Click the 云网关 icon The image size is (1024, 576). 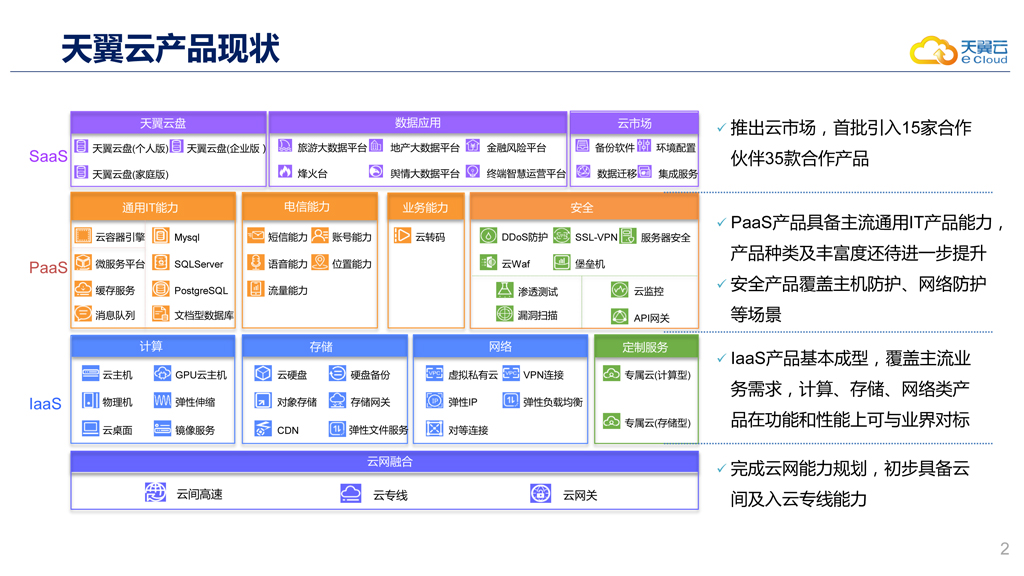pyautogui.click(x=541, y=493)
